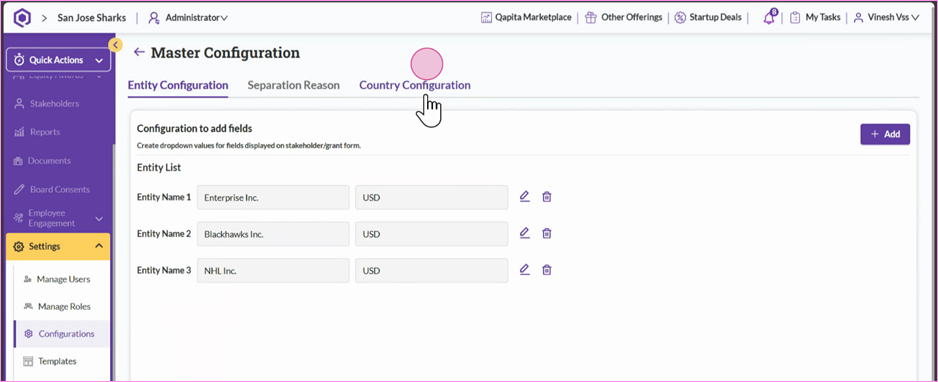
Task: Switch to the Entity Configuration tab
Action: point(178,85)
